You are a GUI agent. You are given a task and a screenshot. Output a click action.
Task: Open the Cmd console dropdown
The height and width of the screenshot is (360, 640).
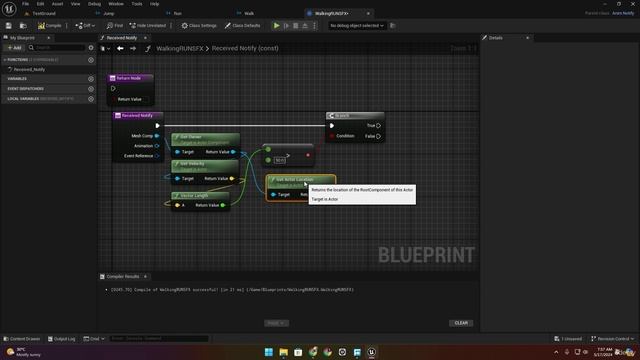coord(94,339)
